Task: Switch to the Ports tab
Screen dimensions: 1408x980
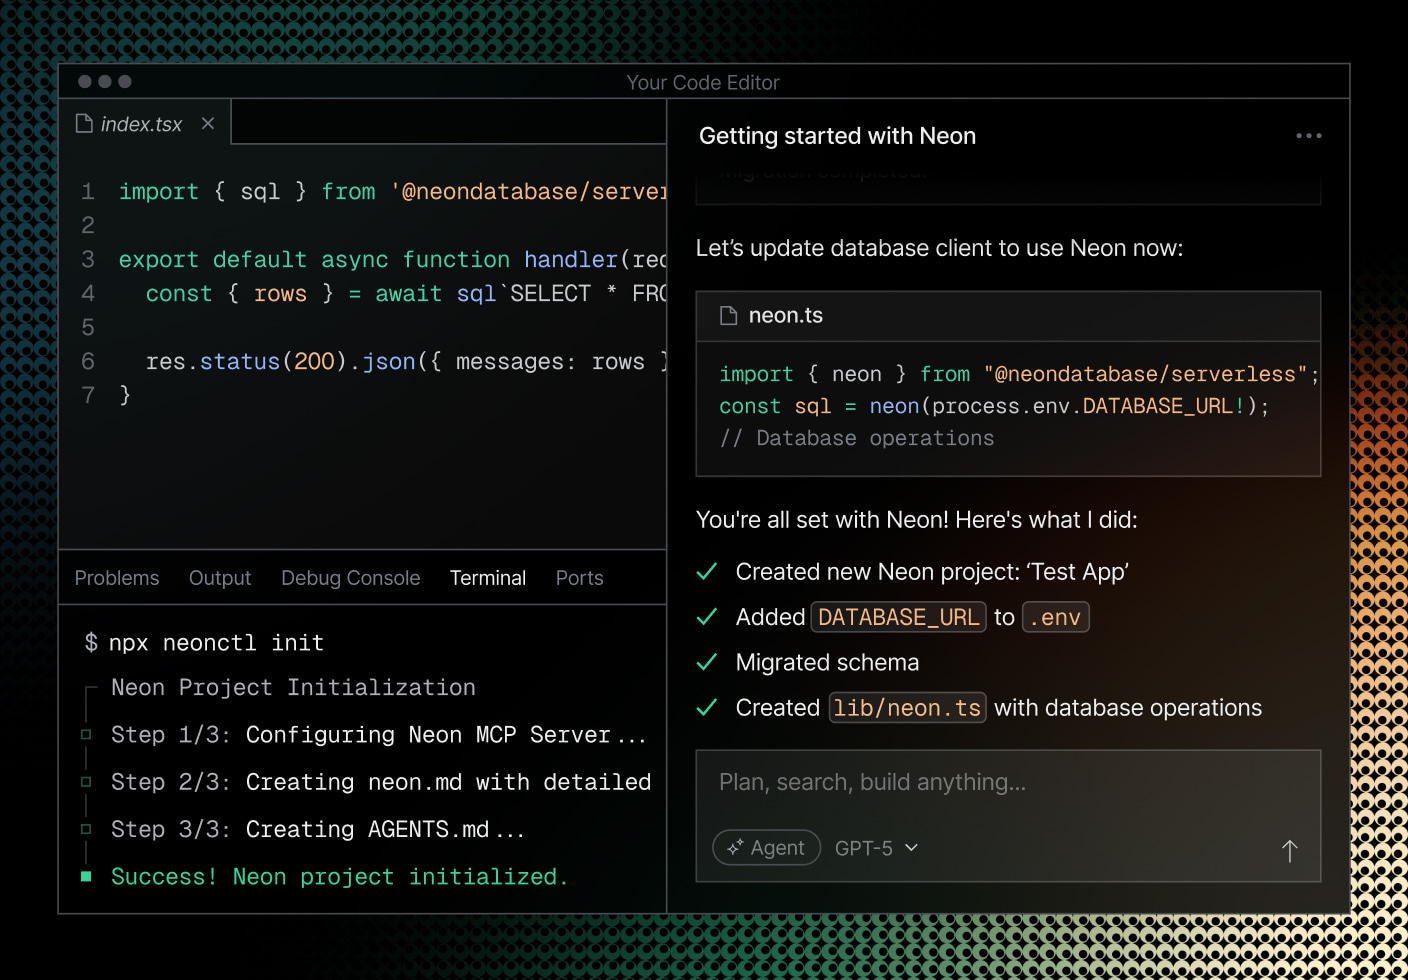Action: coord(579,578)
